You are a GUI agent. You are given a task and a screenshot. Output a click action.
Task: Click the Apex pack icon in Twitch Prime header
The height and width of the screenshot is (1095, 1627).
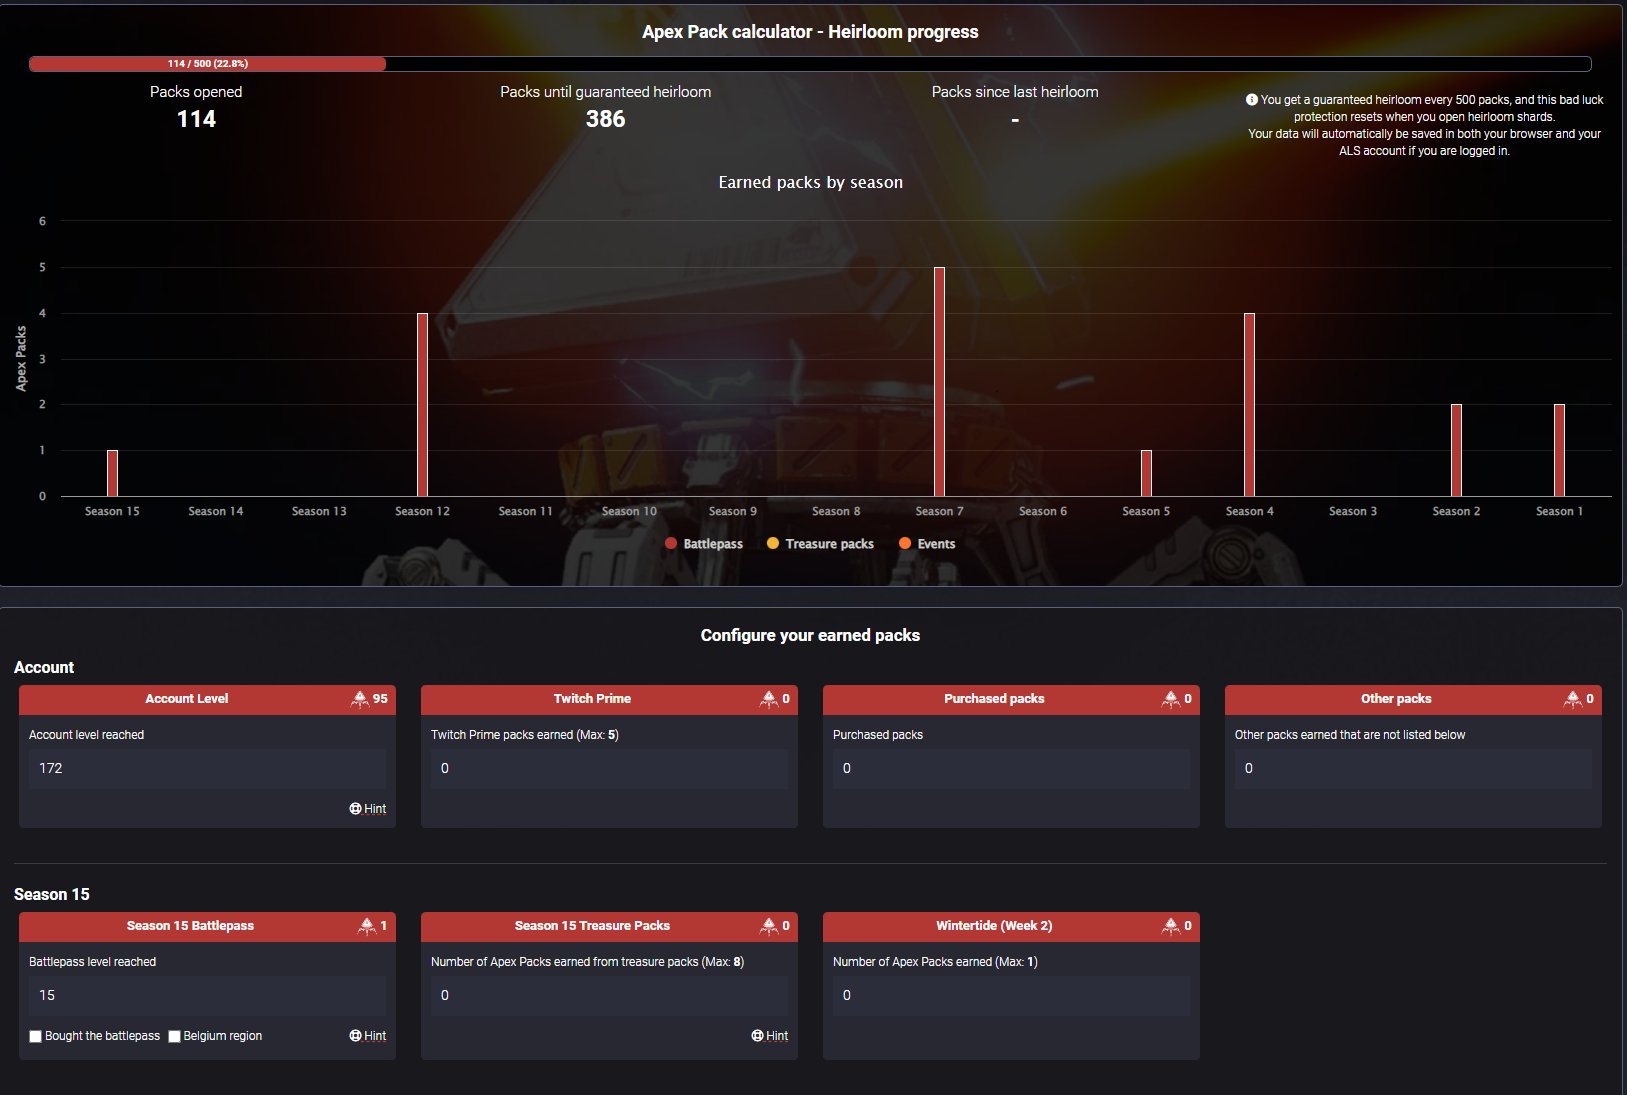(x=769, y=699)
